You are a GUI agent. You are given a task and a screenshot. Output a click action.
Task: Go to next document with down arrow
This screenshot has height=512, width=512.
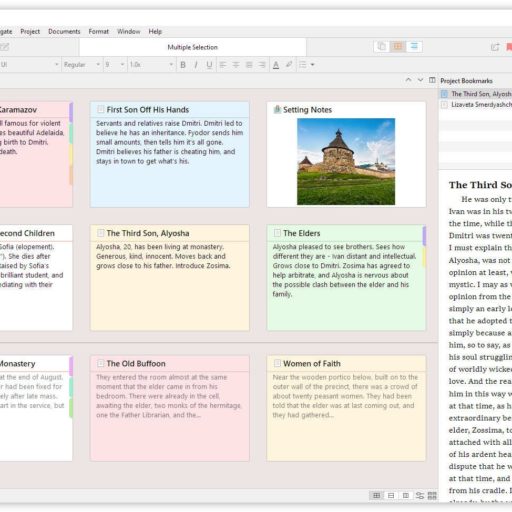tap(420, 80)
